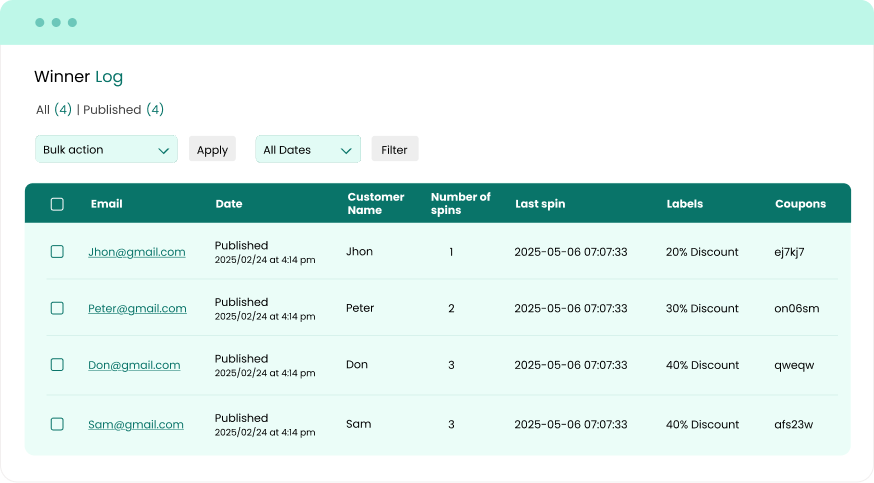Click the Don@gmail.com email link

tap(134, 365)
